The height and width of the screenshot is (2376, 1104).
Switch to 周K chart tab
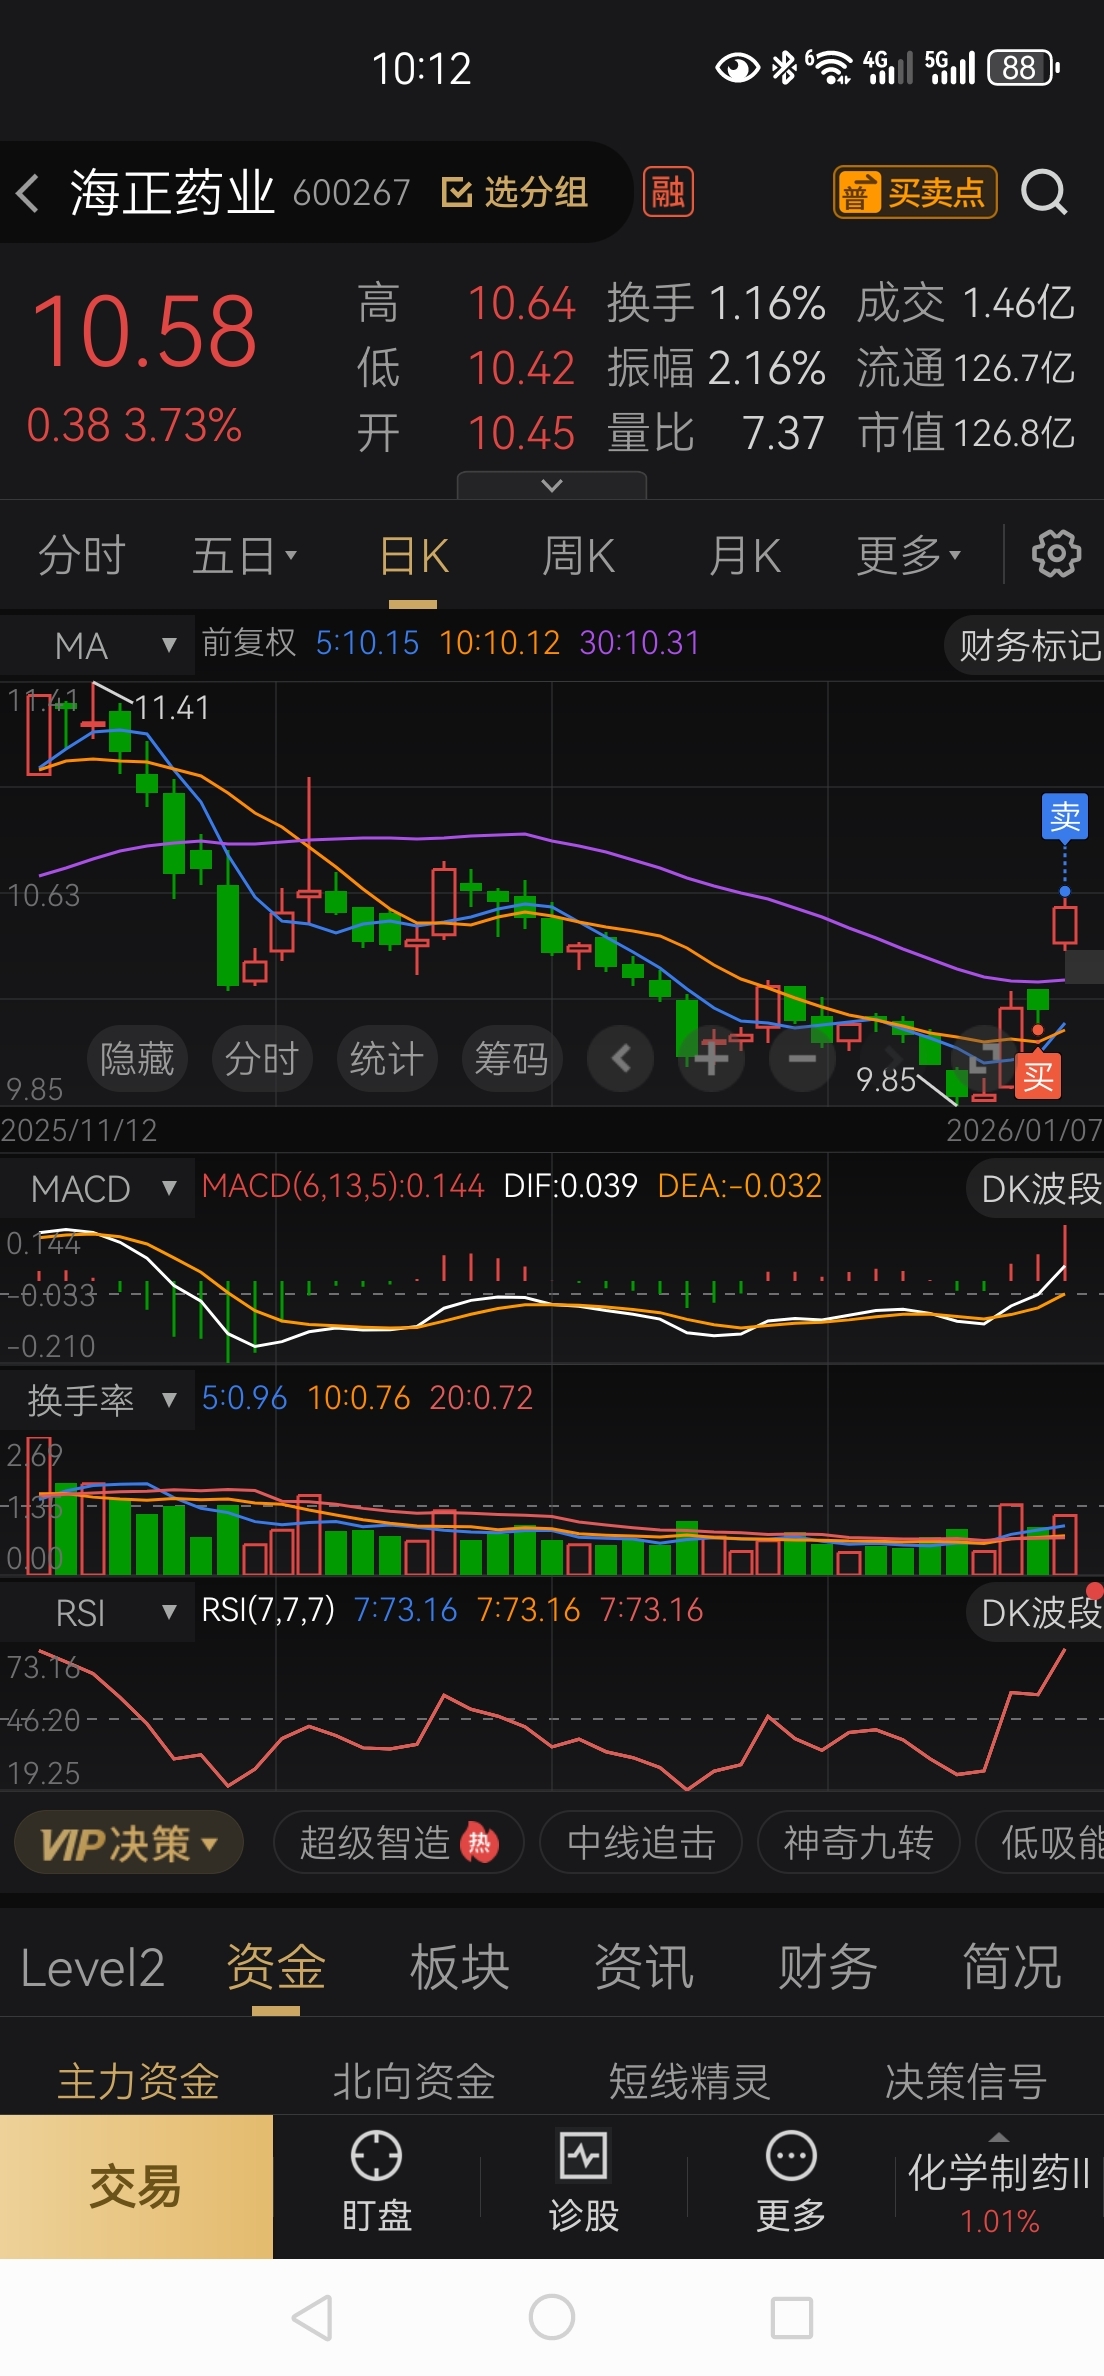point(578,555)
